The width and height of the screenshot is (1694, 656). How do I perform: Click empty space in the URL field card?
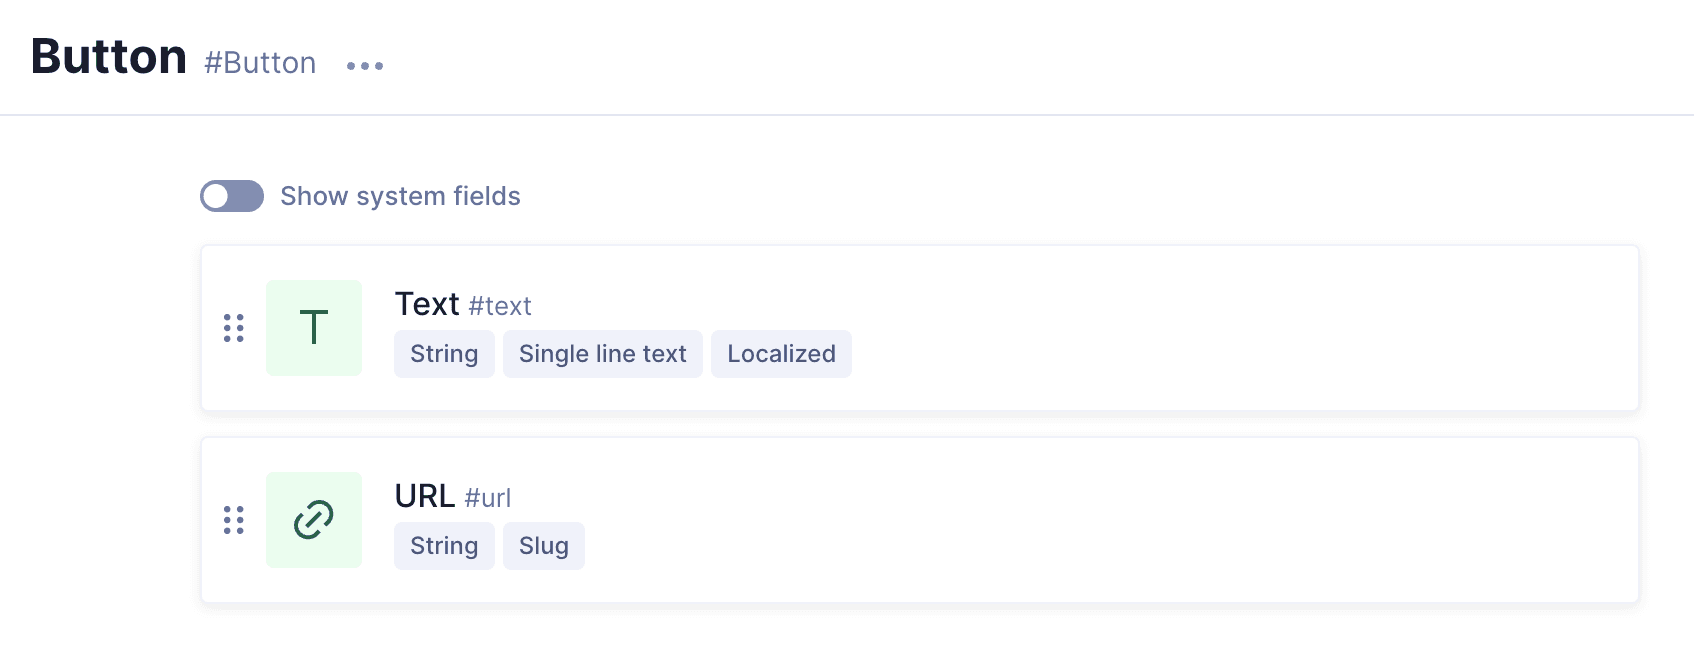1200,520
